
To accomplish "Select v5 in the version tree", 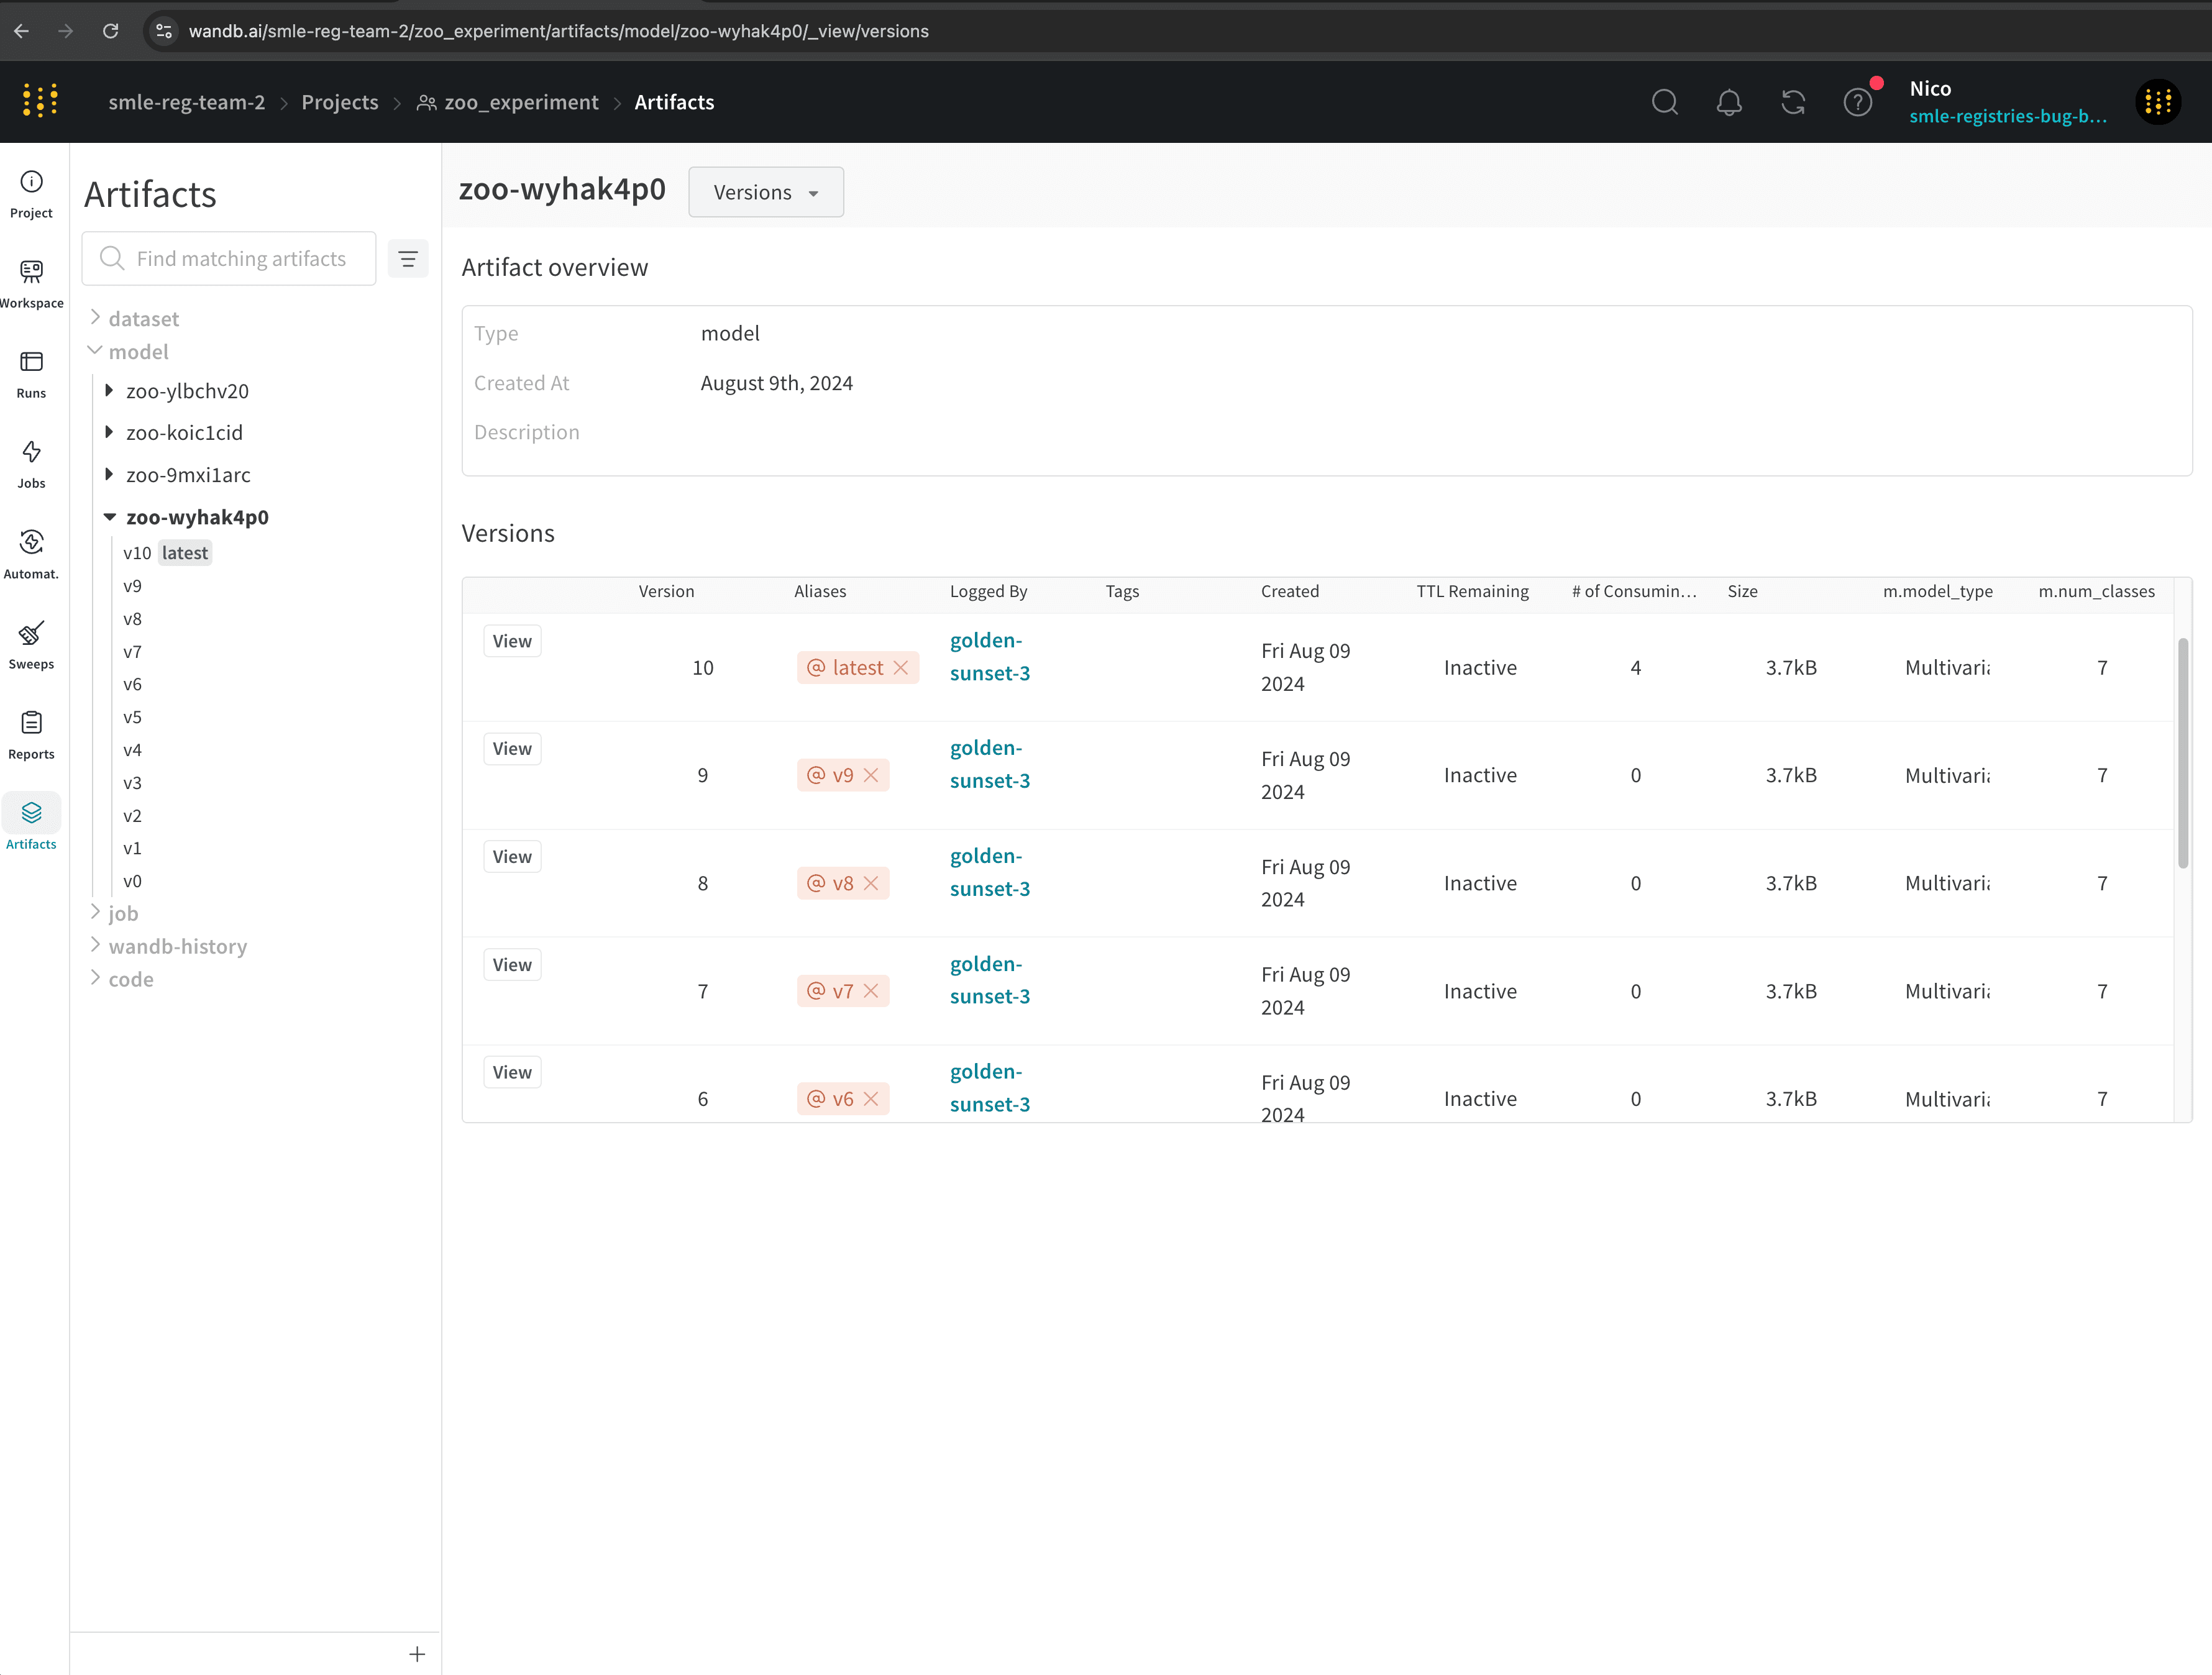I will (132, 717).
